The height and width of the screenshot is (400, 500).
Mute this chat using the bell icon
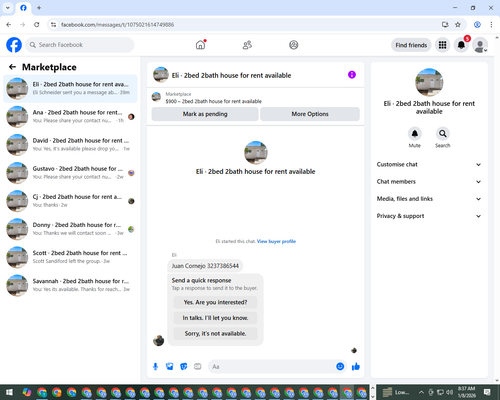coord(415,134)
